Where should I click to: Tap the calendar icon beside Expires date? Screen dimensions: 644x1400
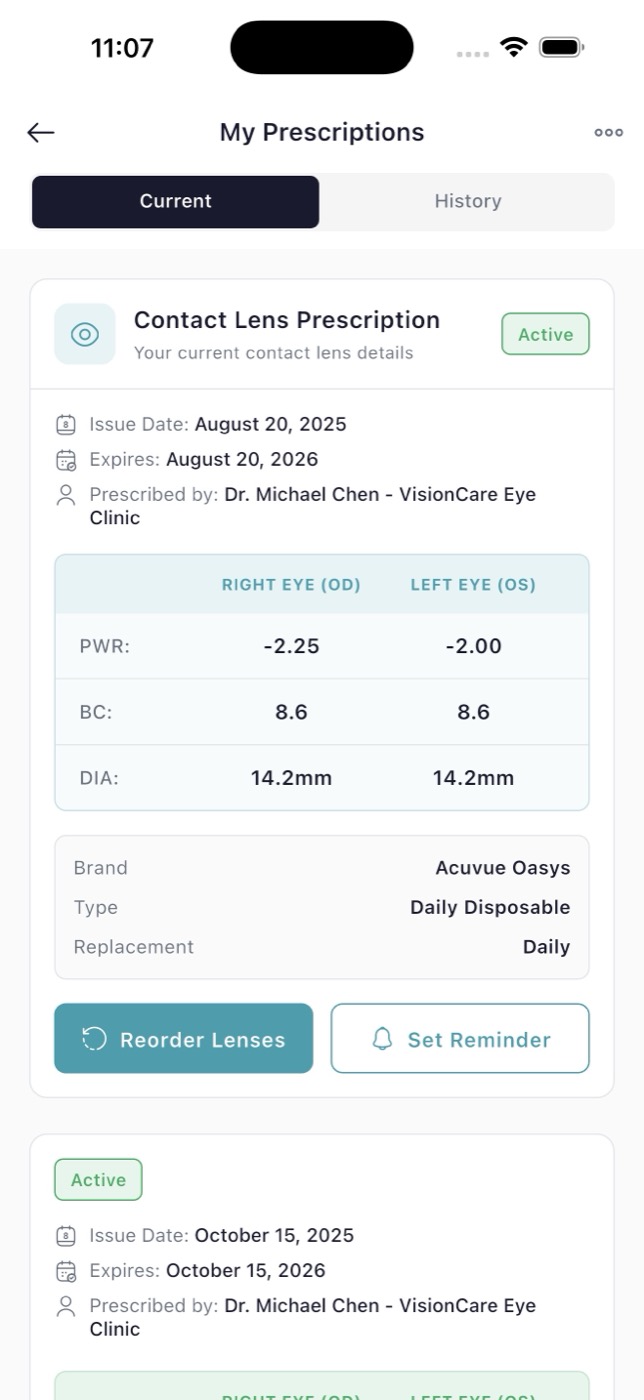[x=66, y=460]
